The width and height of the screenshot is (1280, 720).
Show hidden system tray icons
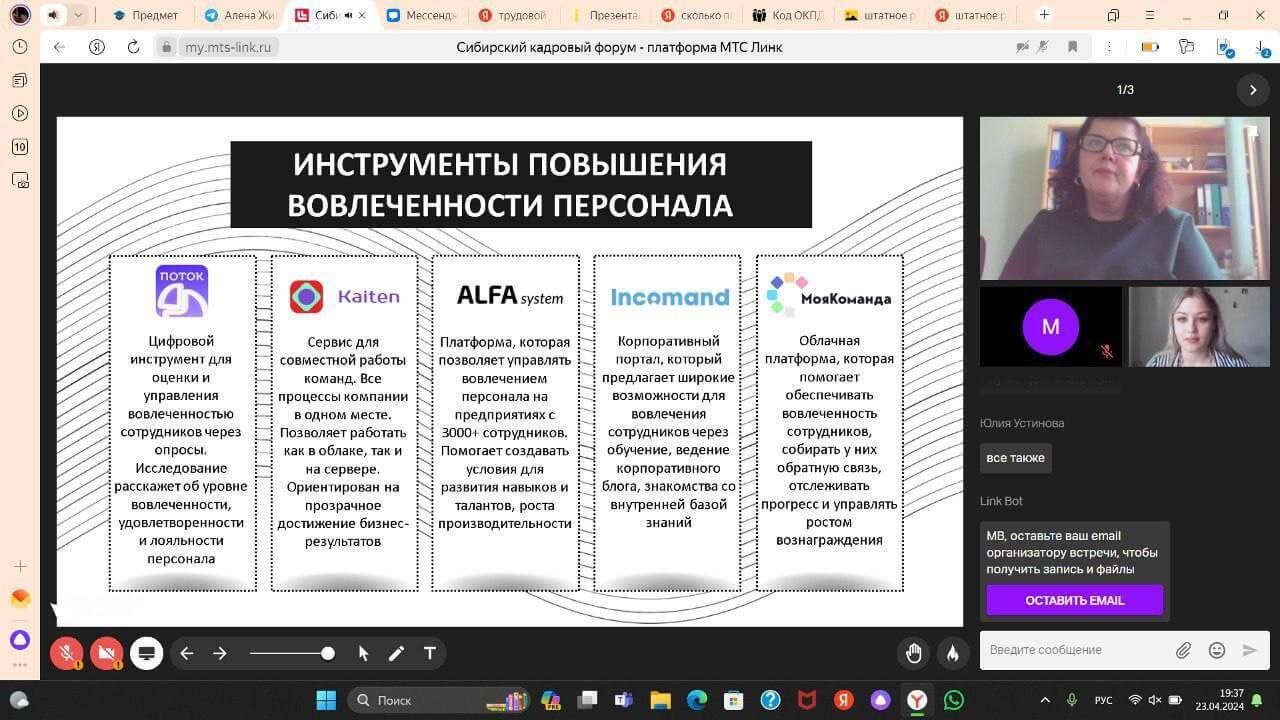click(1045, 700)
